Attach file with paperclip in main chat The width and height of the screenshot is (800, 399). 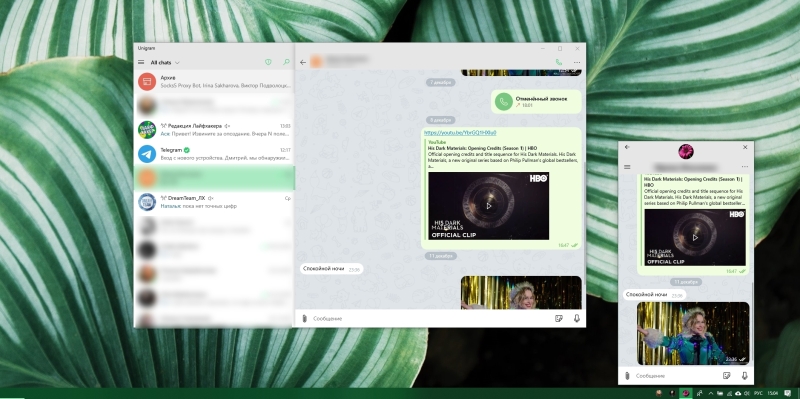304,318
